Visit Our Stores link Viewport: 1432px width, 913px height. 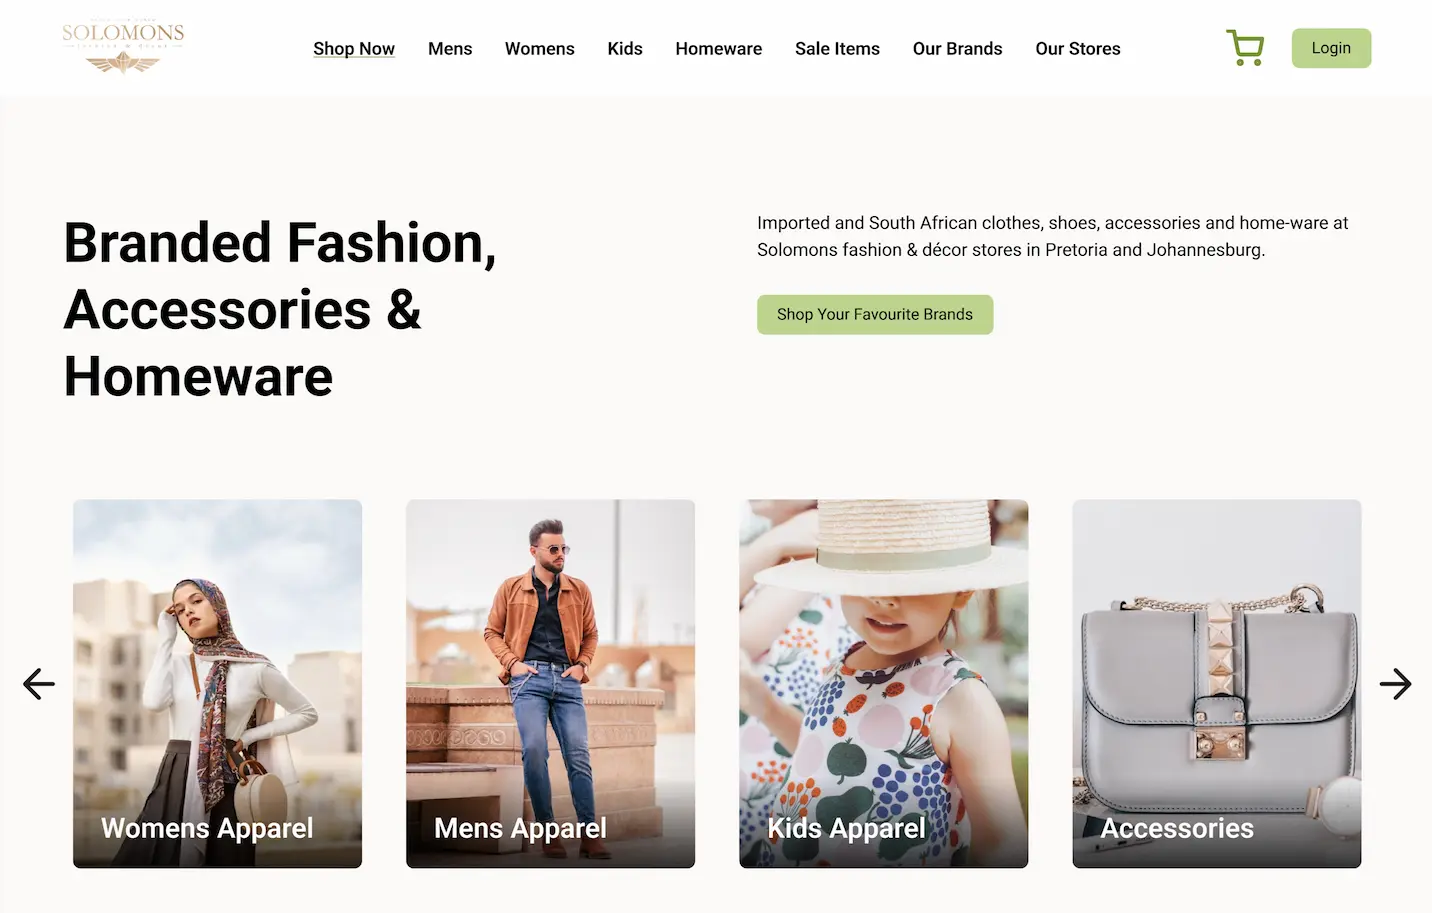pos(1078,48)
